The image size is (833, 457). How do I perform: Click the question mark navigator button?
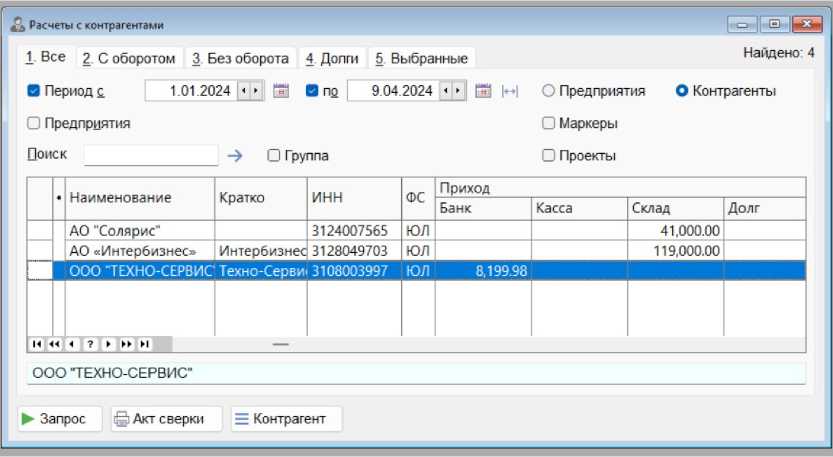pyautogui.click(x=90, y=344)
